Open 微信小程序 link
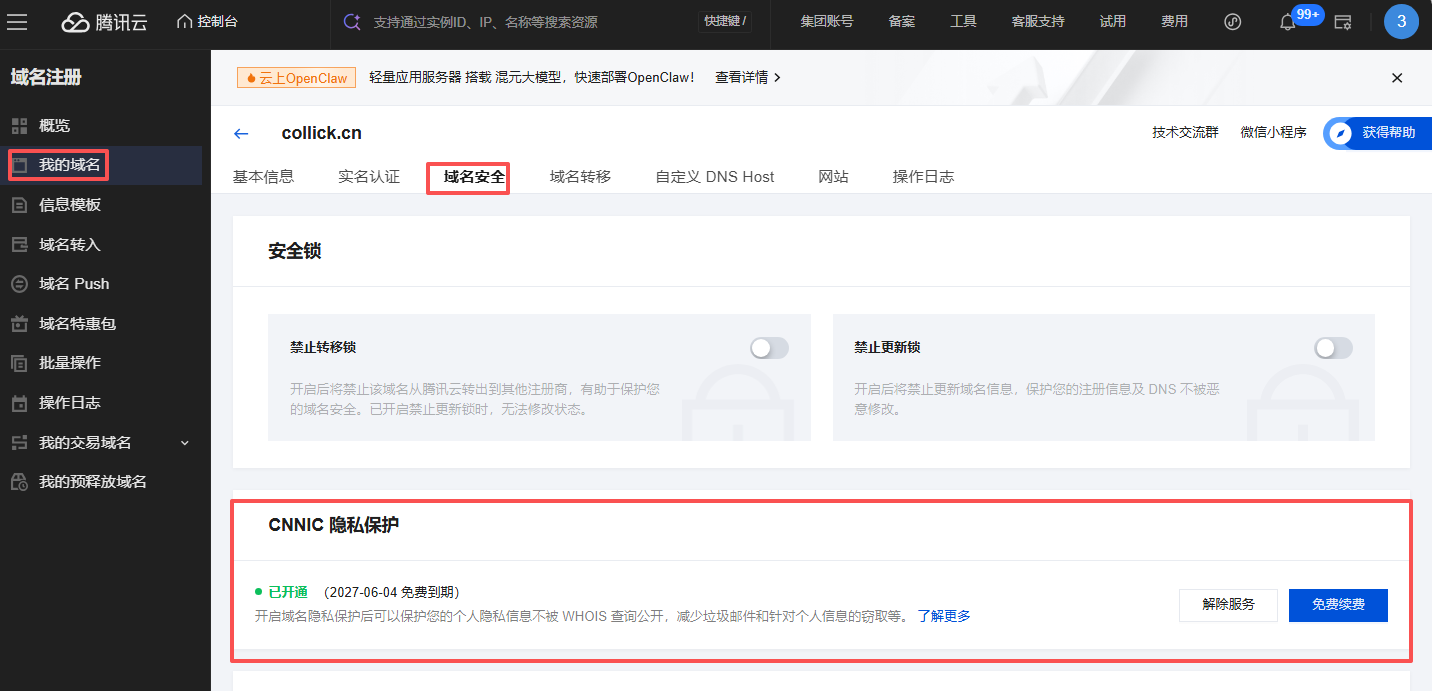 point(1274,132)
